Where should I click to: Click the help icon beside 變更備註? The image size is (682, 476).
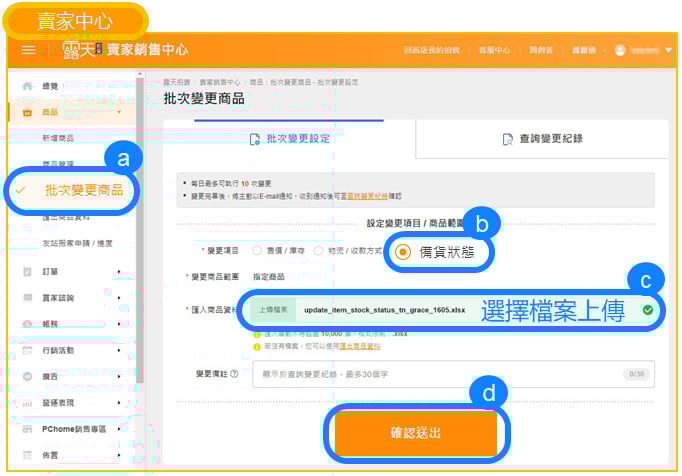tap(234, 374)
